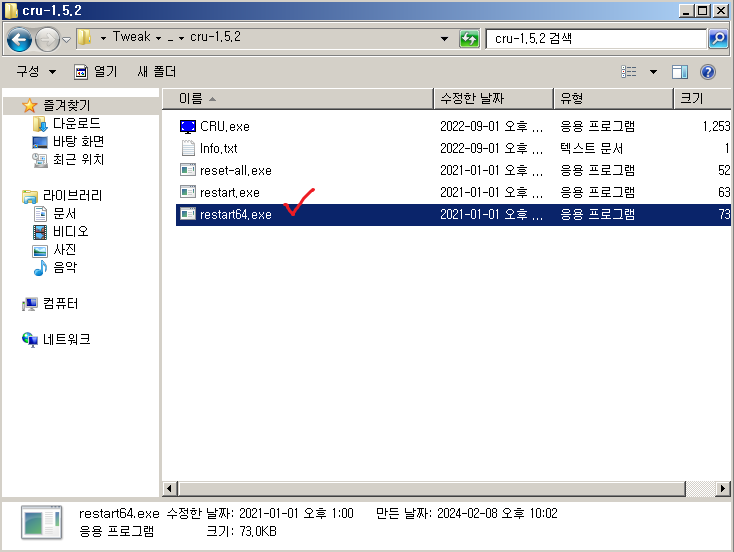Open the help question mark icon
Image resolution: width=734 pixels, height=552 pixels.
coord(708,72)
